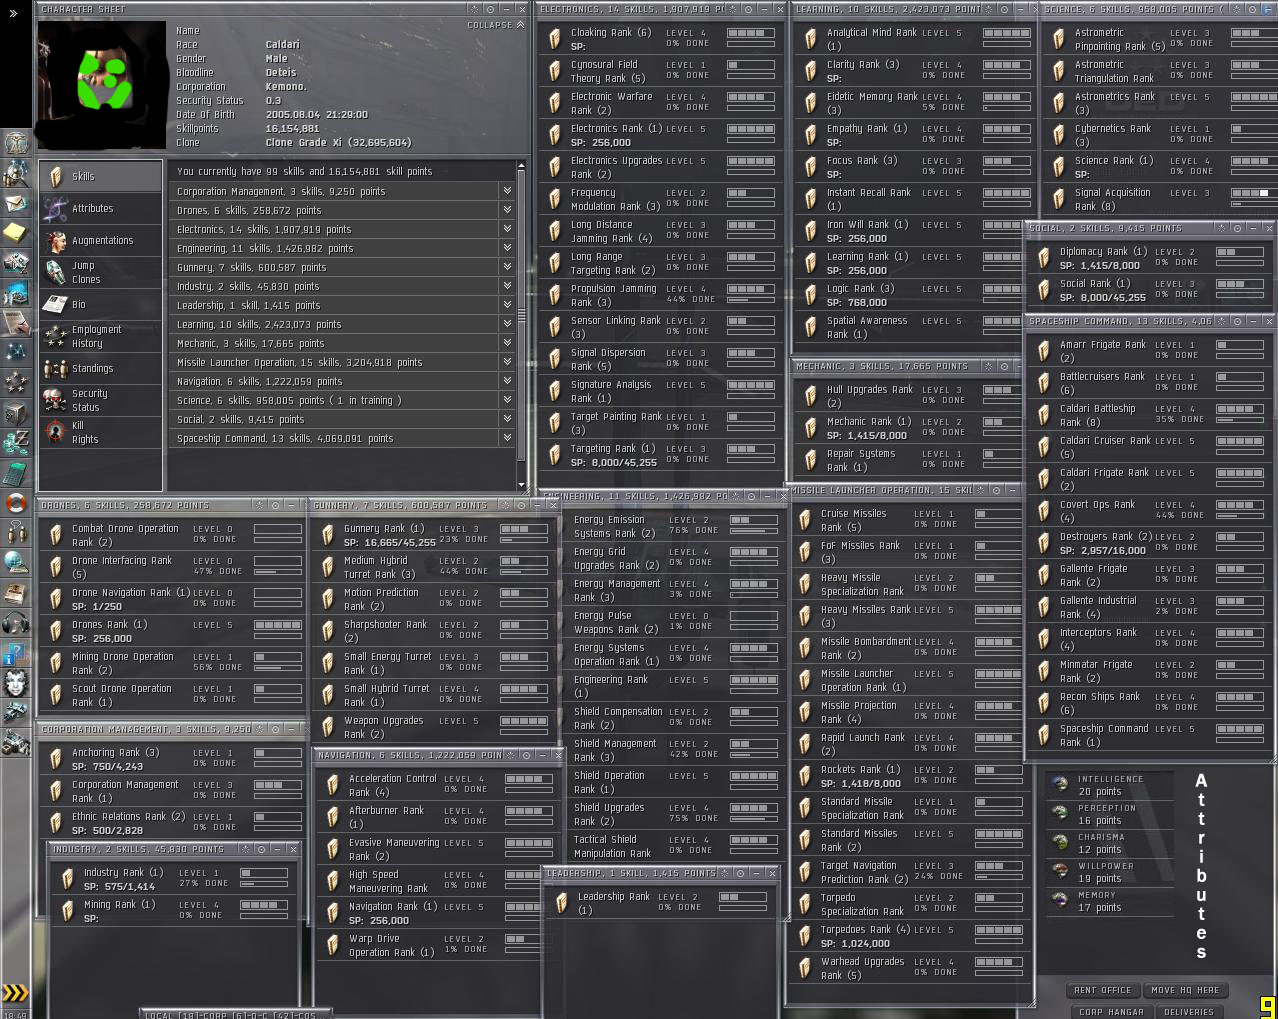This screenshot has width=1278, height=1019.
Task: Open the headphones jukebox icon in sidebar
Action: [x=15, y=623]
